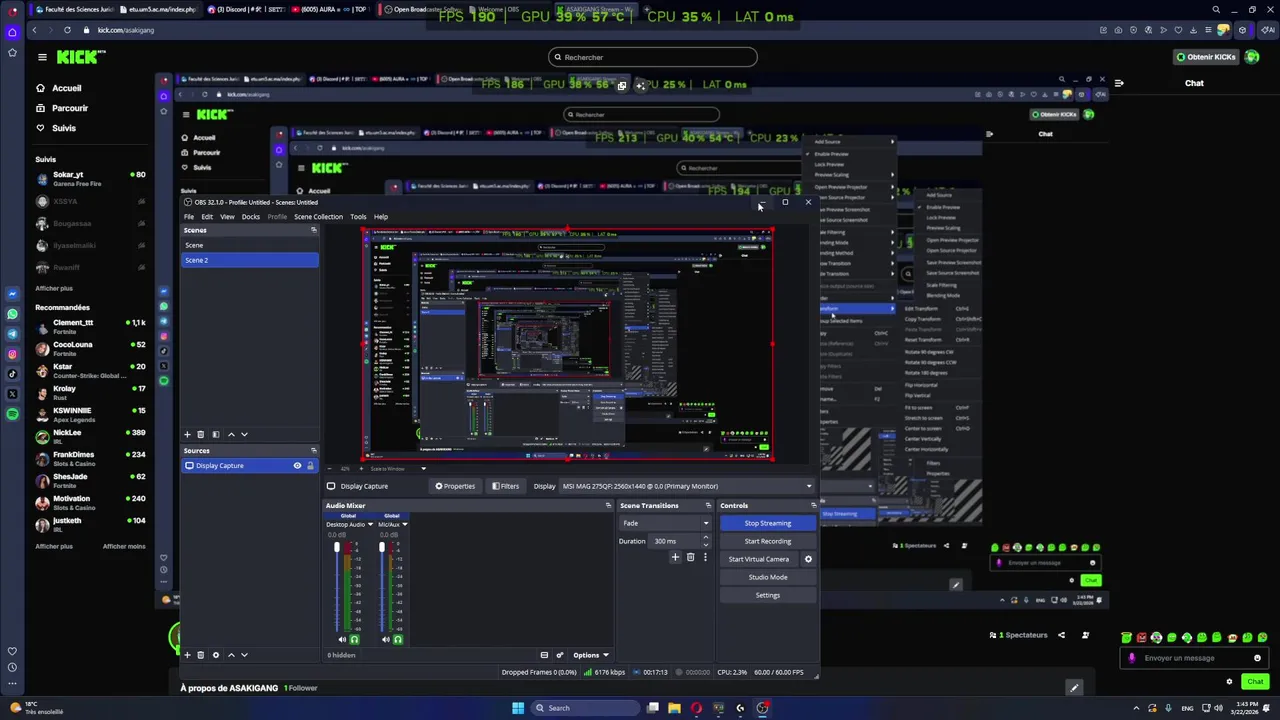Image resolution: width=1280 pixels, height=720 pixels.
Task: Open the Kick hamburger menu
Action: pos(42,57)
